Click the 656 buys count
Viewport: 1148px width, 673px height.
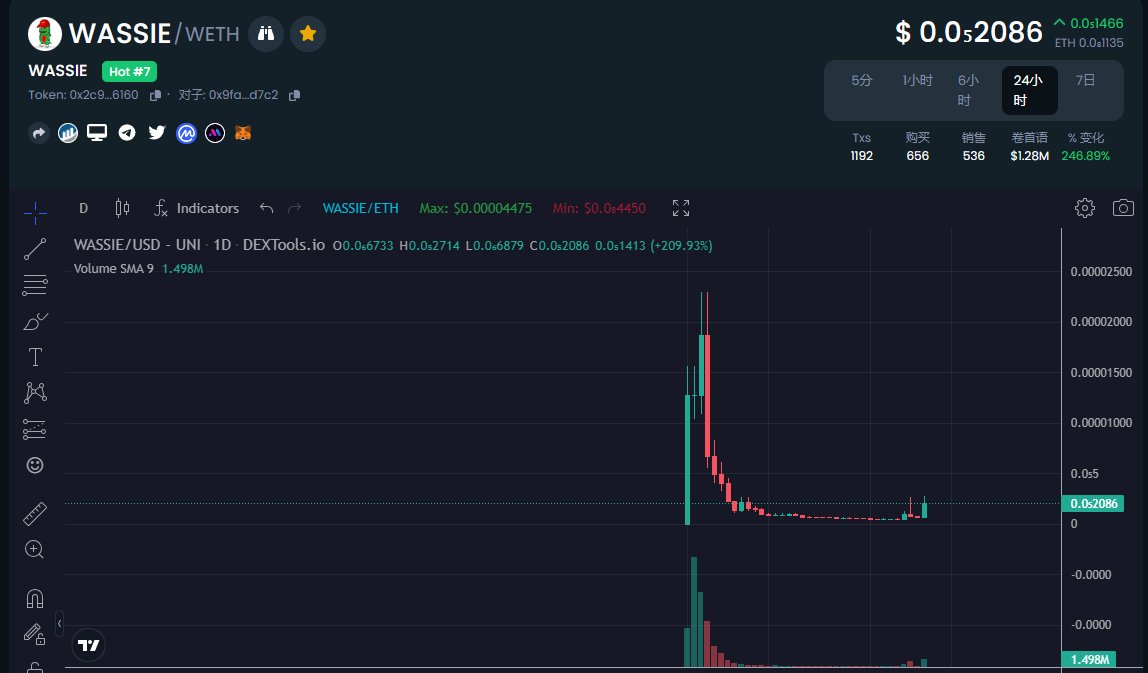pos(917,156)
